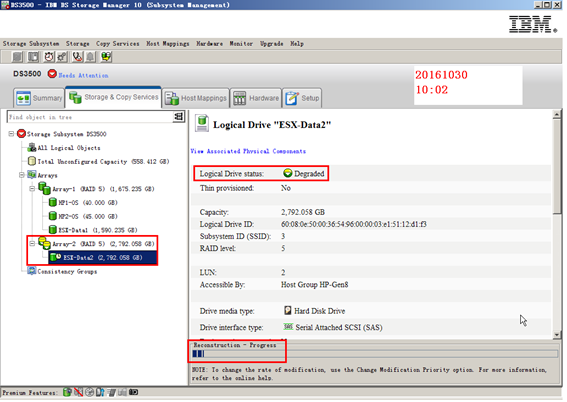The image size is (567, 402).
Task: Select the ESX-Data1 logical drive
Action: [98, 230]
